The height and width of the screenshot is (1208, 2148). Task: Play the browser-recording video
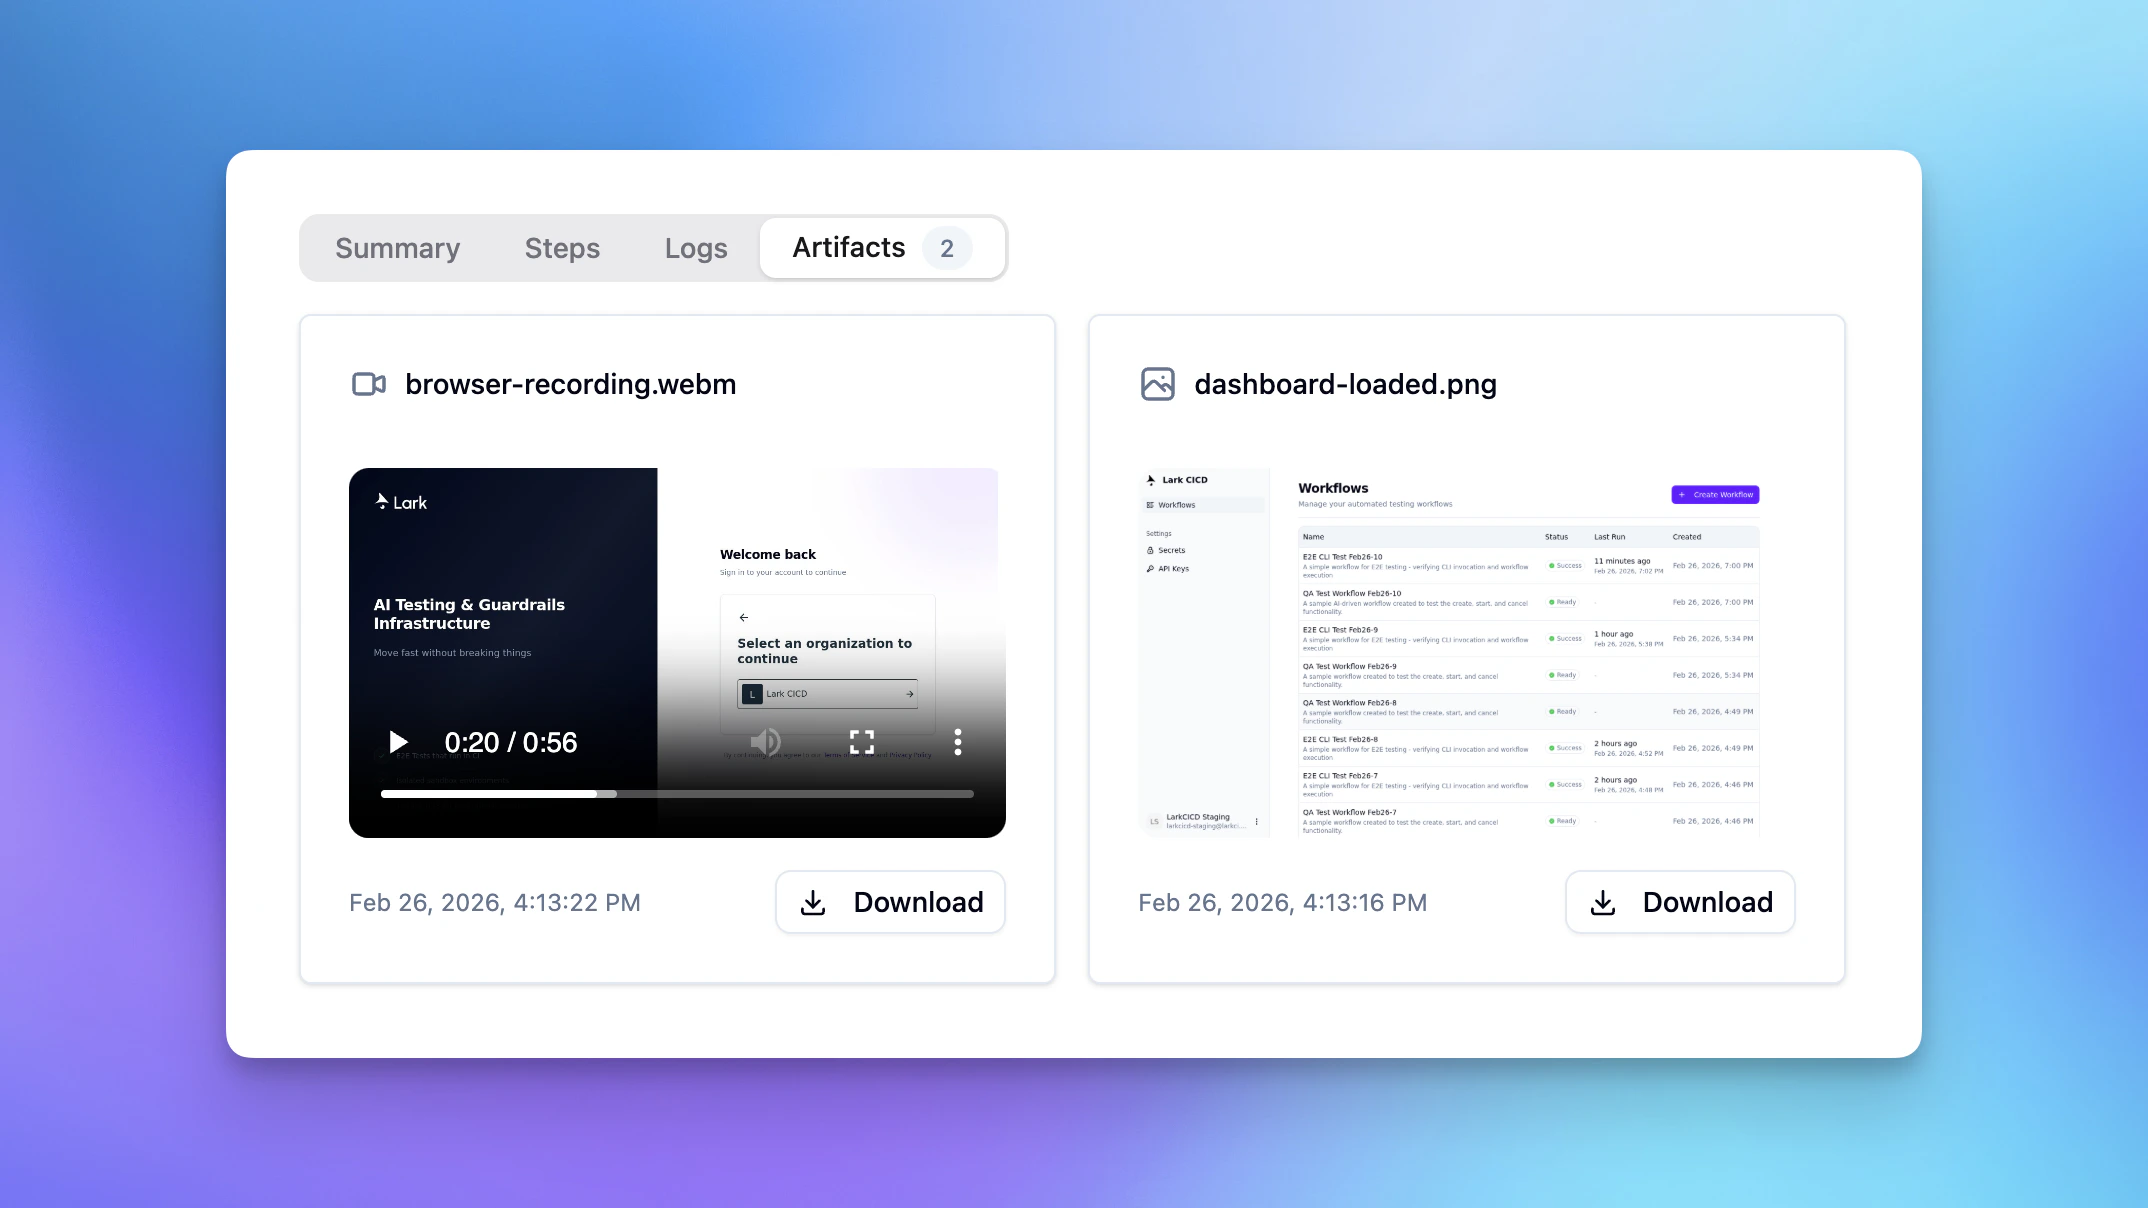coord(398,742)
